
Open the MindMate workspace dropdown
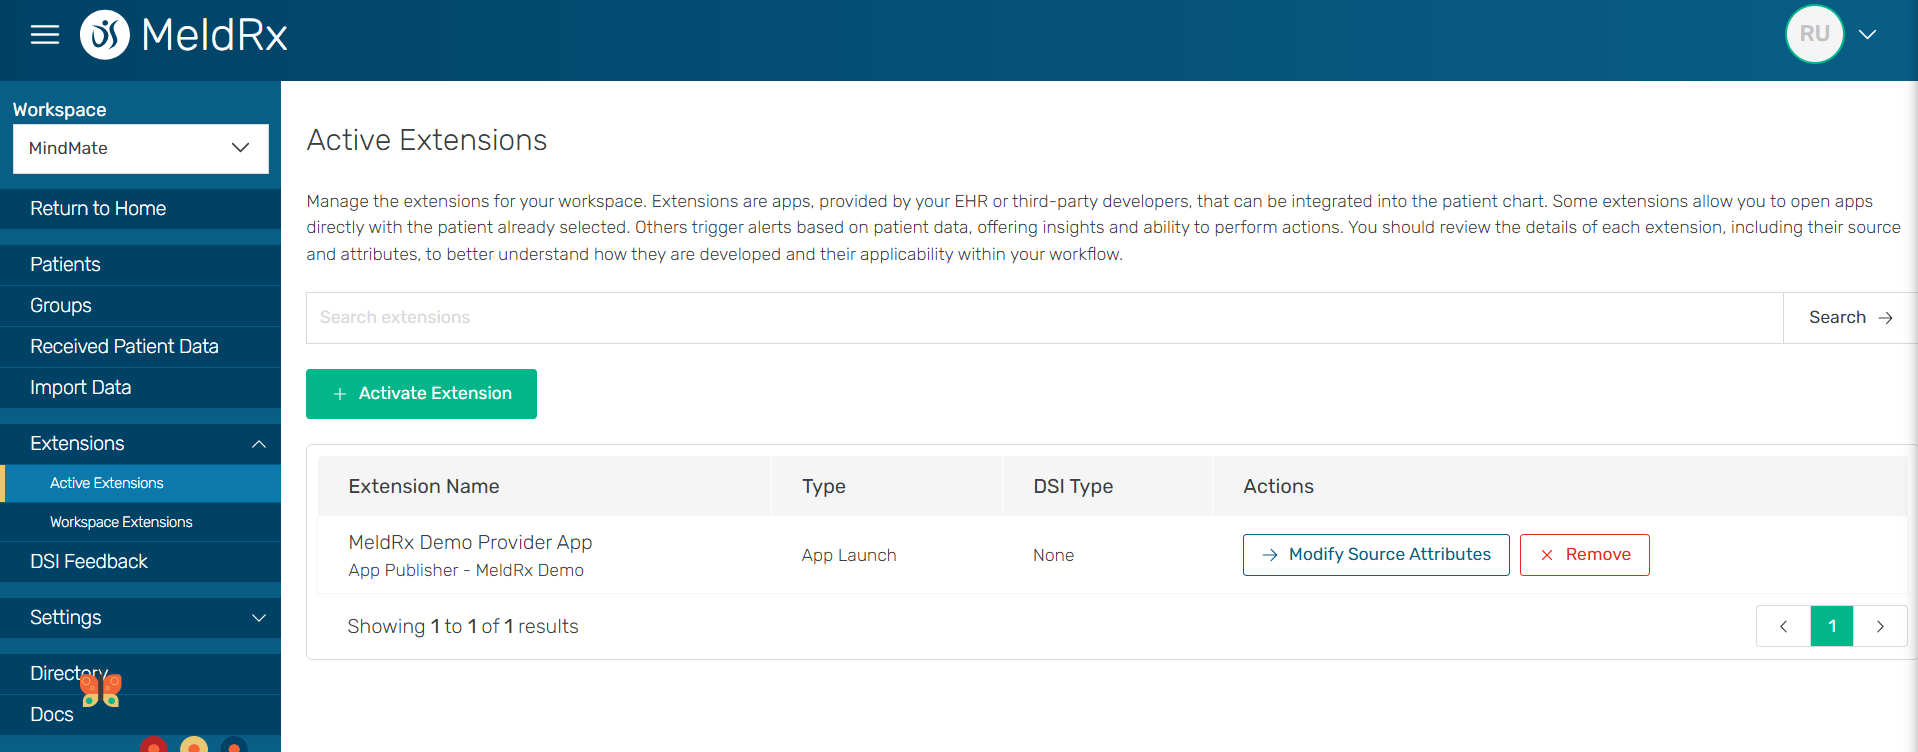click(140, 148)
